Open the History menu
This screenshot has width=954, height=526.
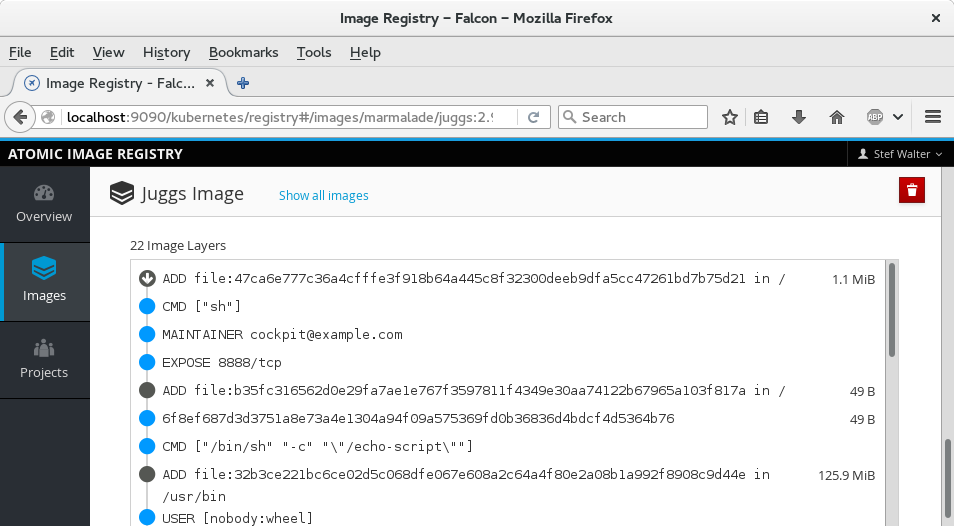pos(166,52)
